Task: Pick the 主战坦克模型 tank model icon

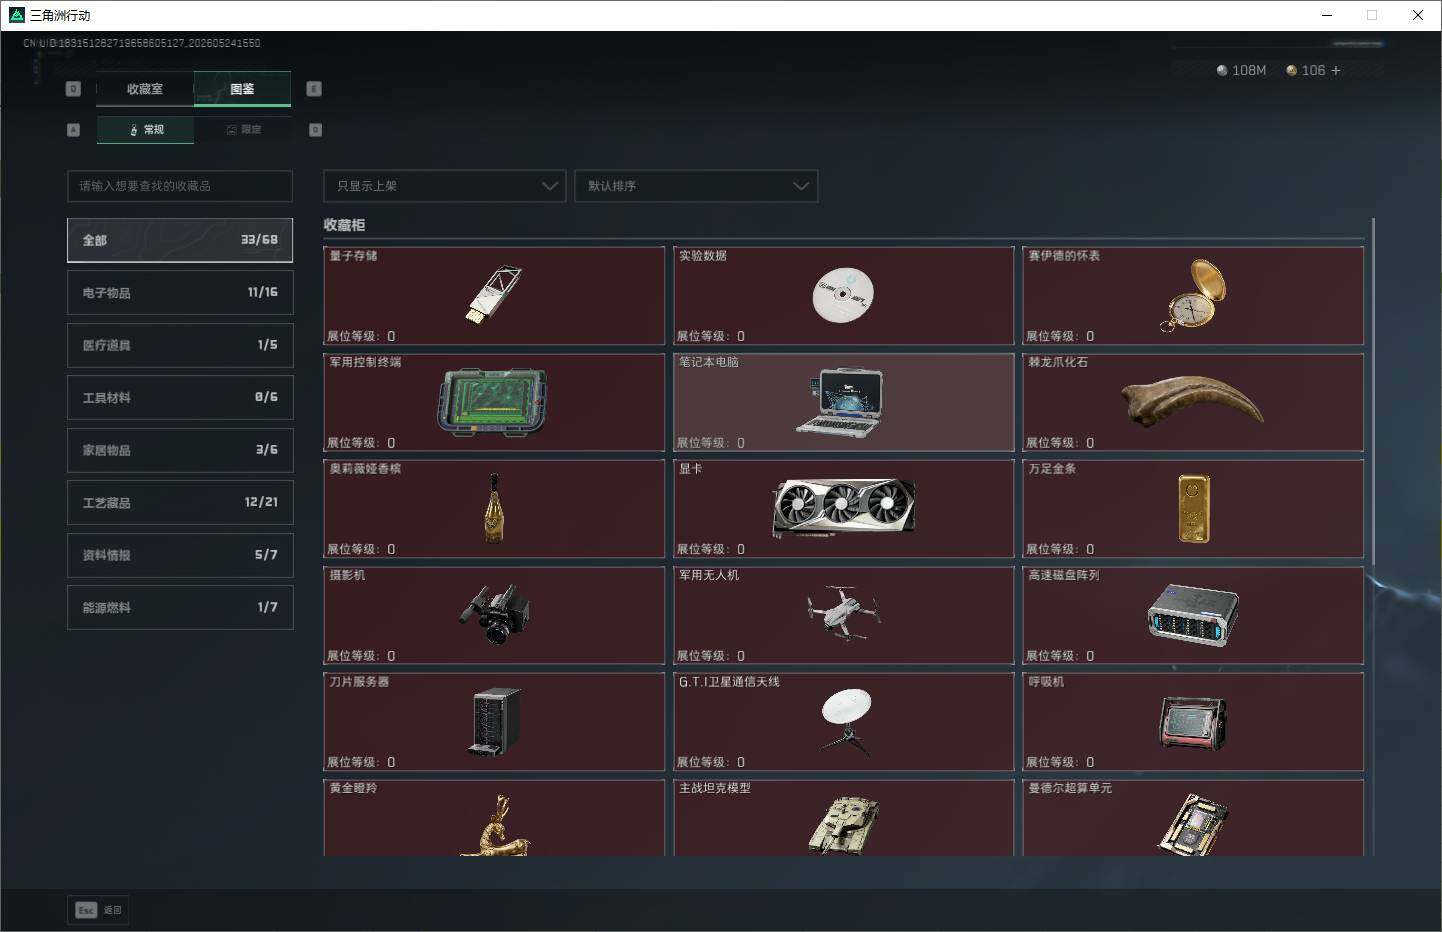Action: click(x=844, y=826)
